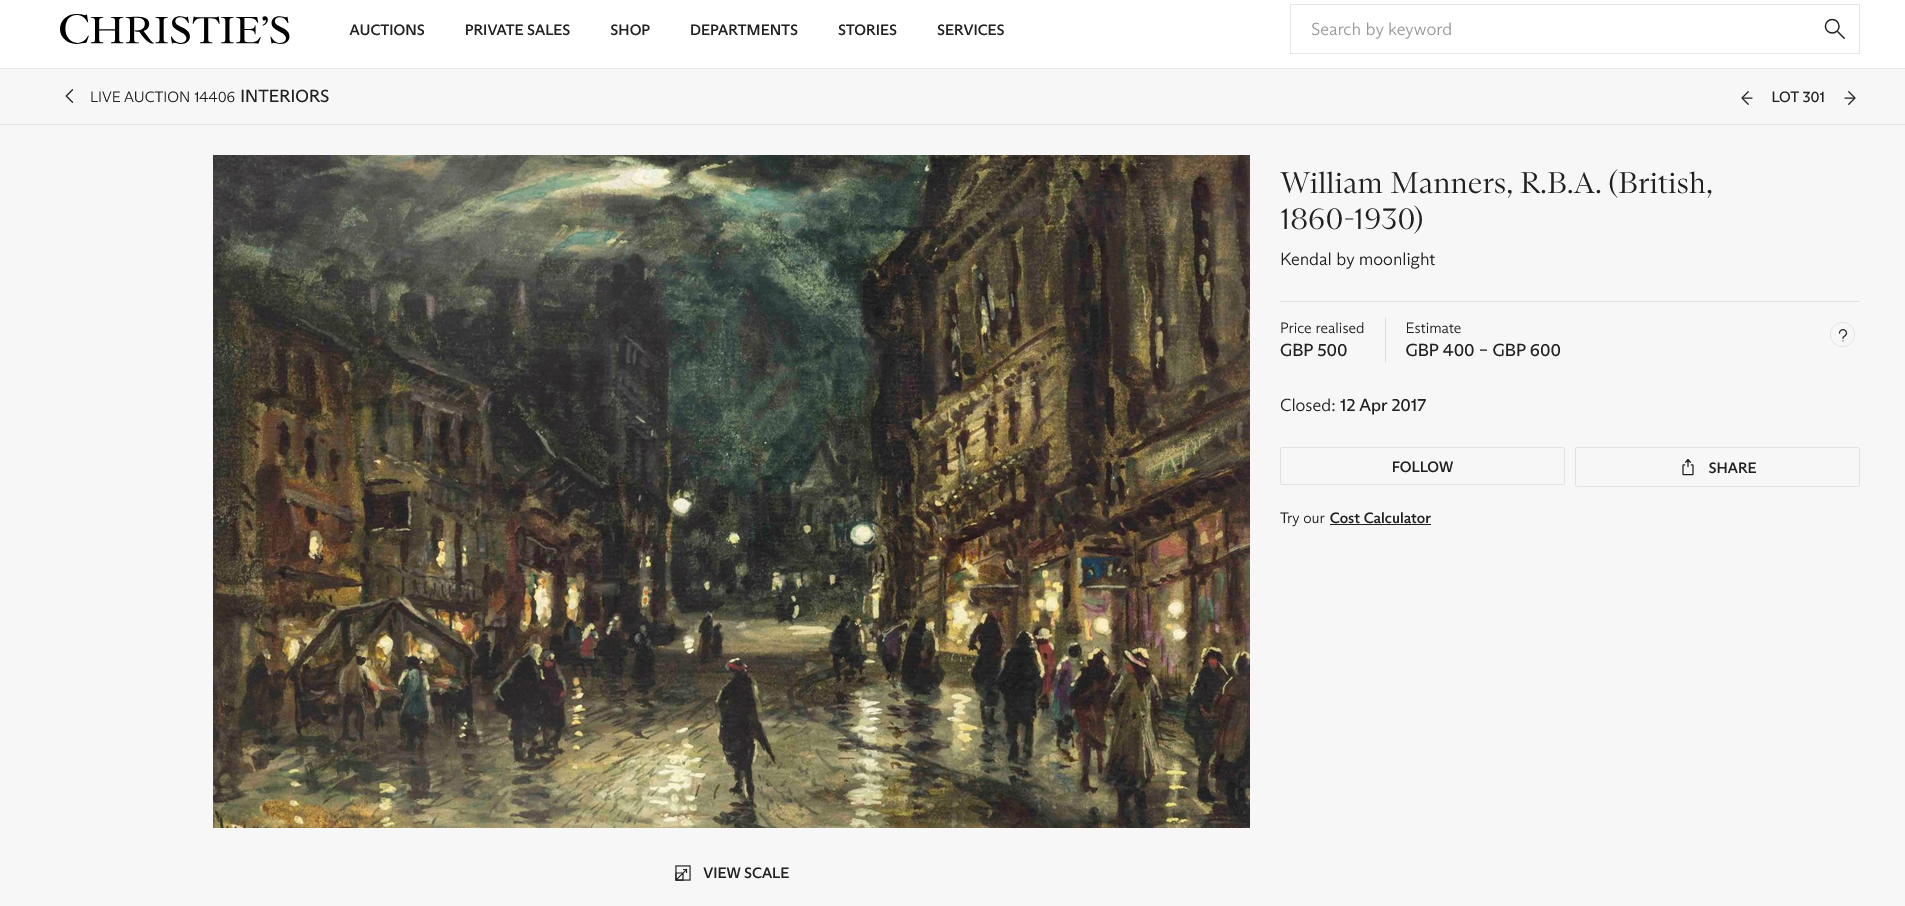Open the Live Auction 14406 Interiors link

tap(209, 96)
